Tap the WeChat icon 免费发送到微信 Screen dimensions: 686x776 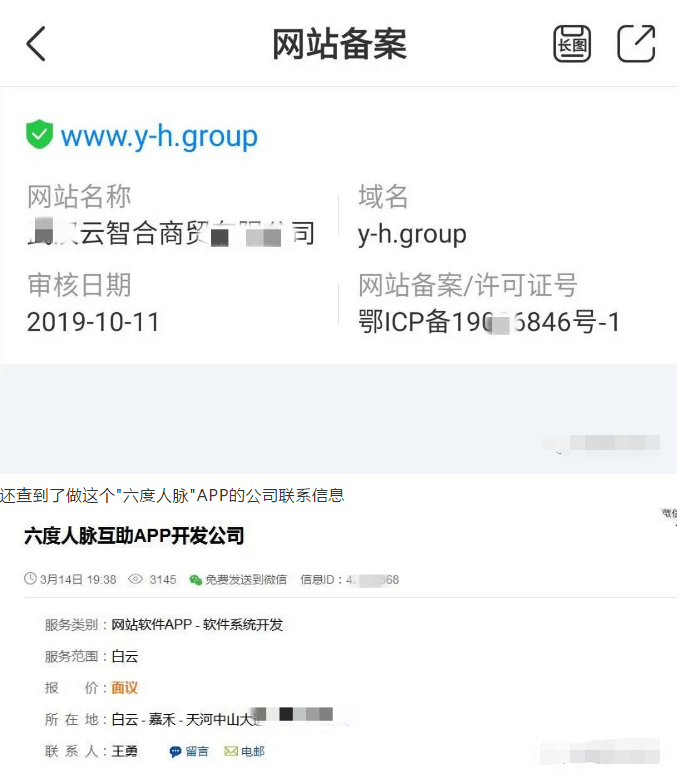click(196, 580)
